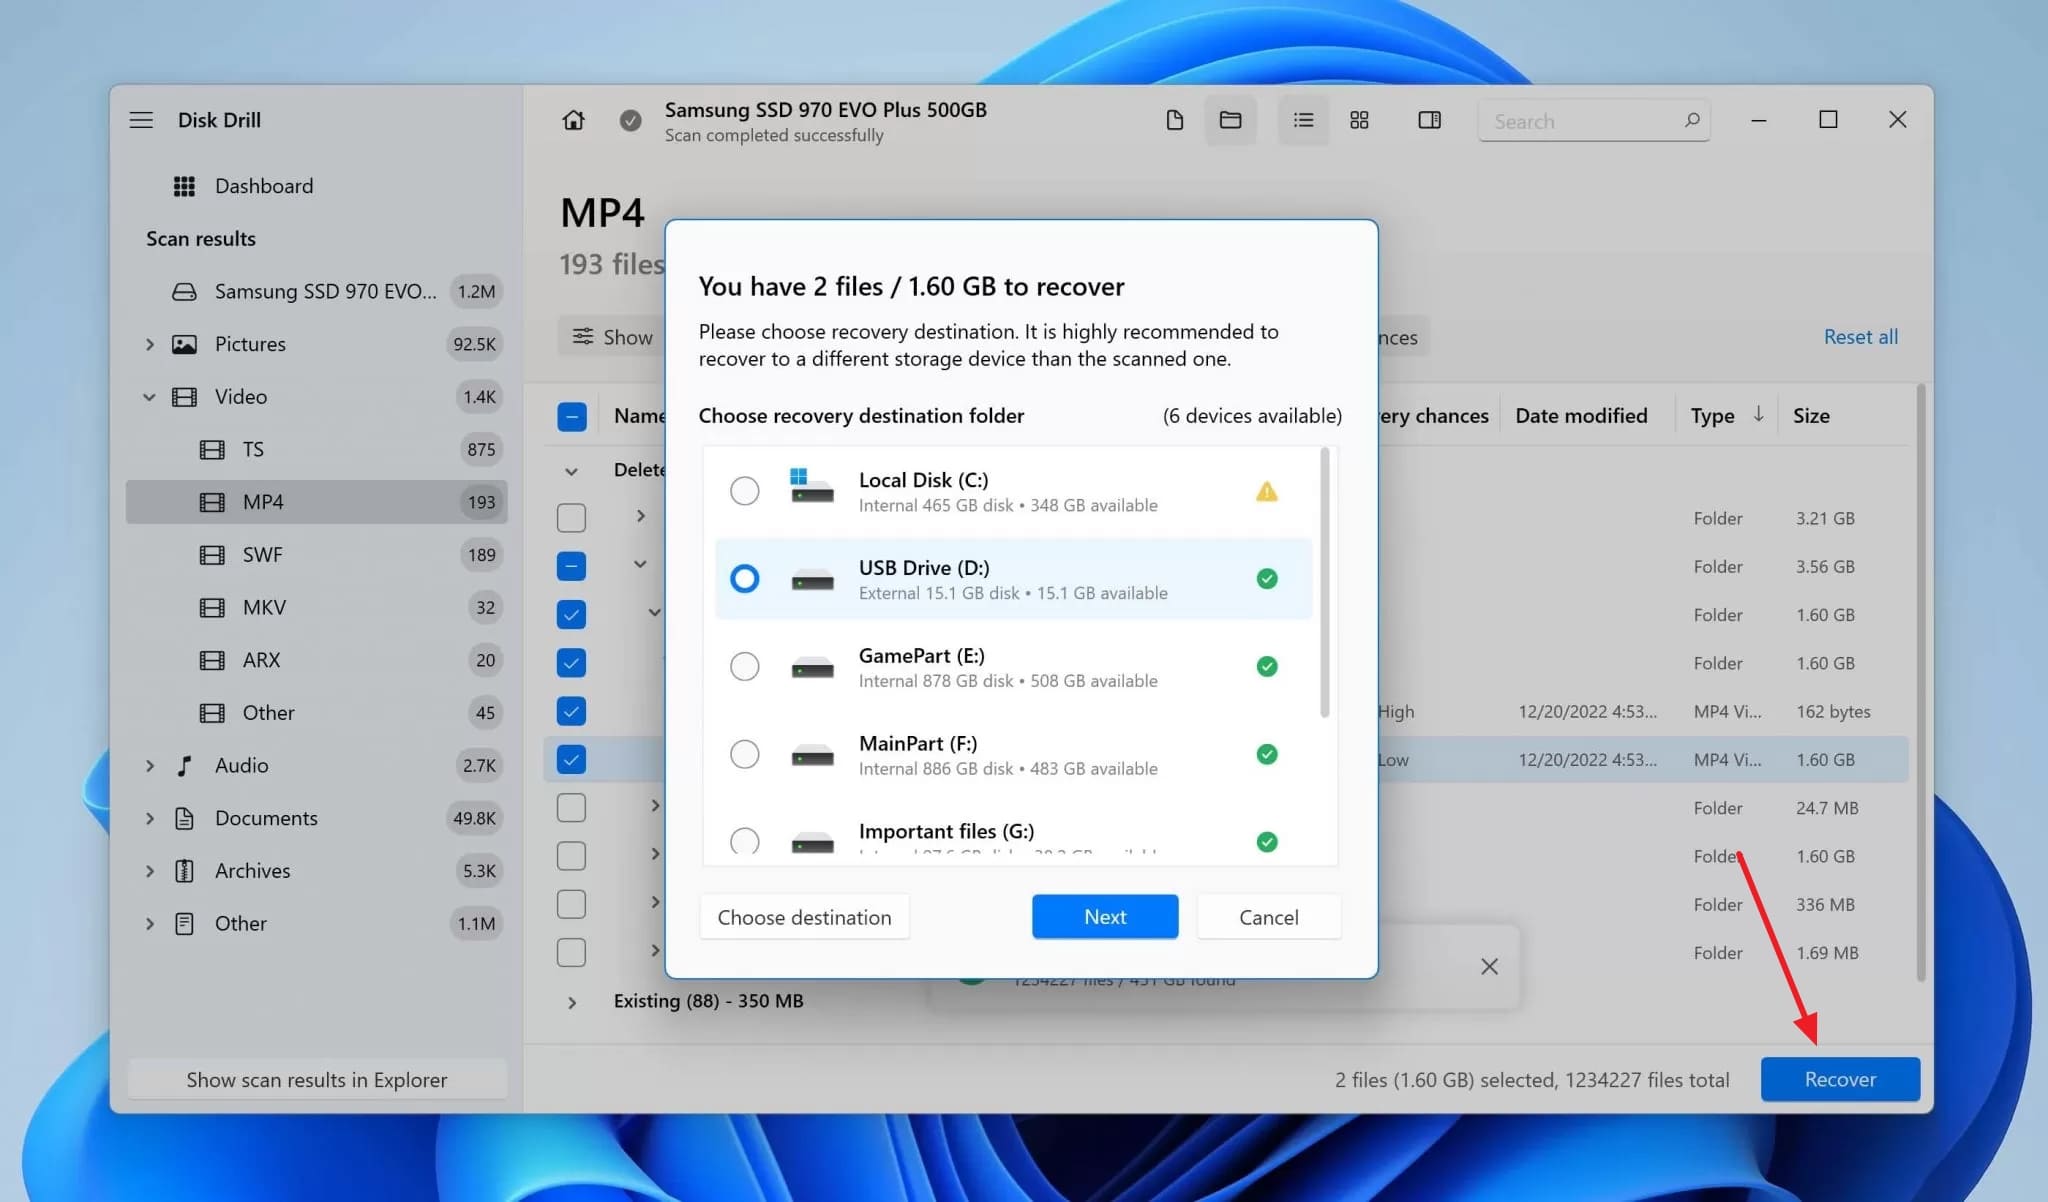The height and width of the screenshot is (1202, 2048).
Task: Open the file view icon
Action: click(1174, 120)
